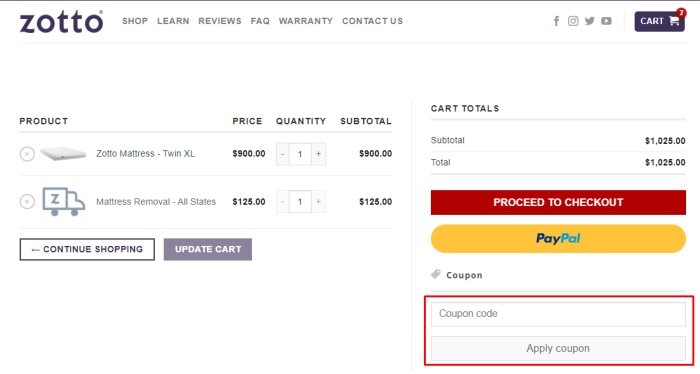Open the Learn menu
This screenshot has width=700, height=374.
(173, 21)
